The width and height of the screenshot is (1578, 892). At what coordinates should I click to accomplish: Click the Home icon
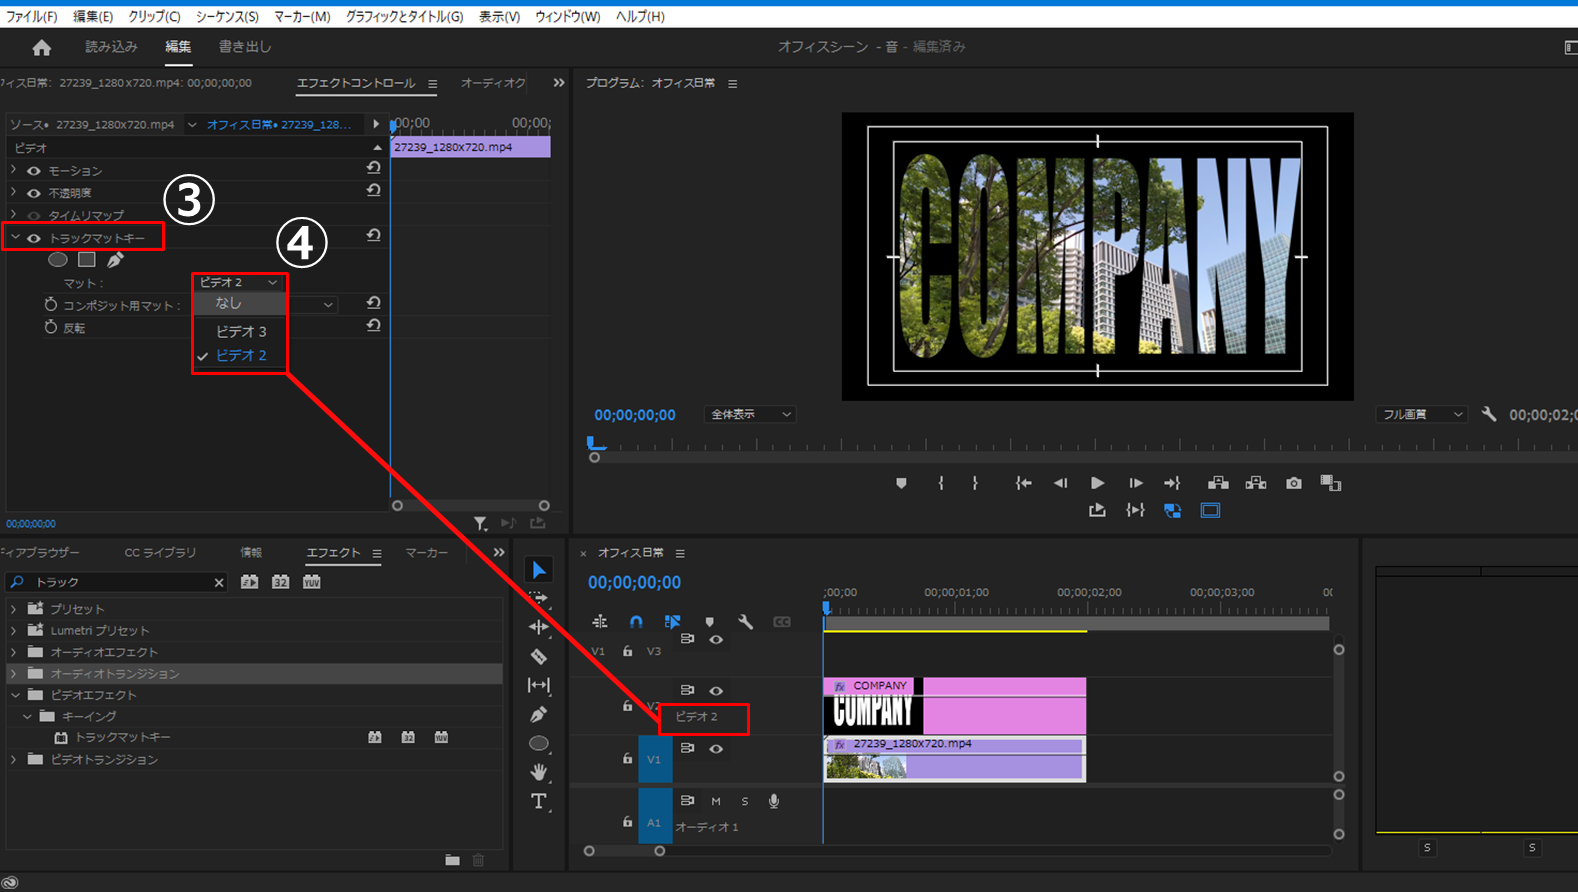(41, 47)
